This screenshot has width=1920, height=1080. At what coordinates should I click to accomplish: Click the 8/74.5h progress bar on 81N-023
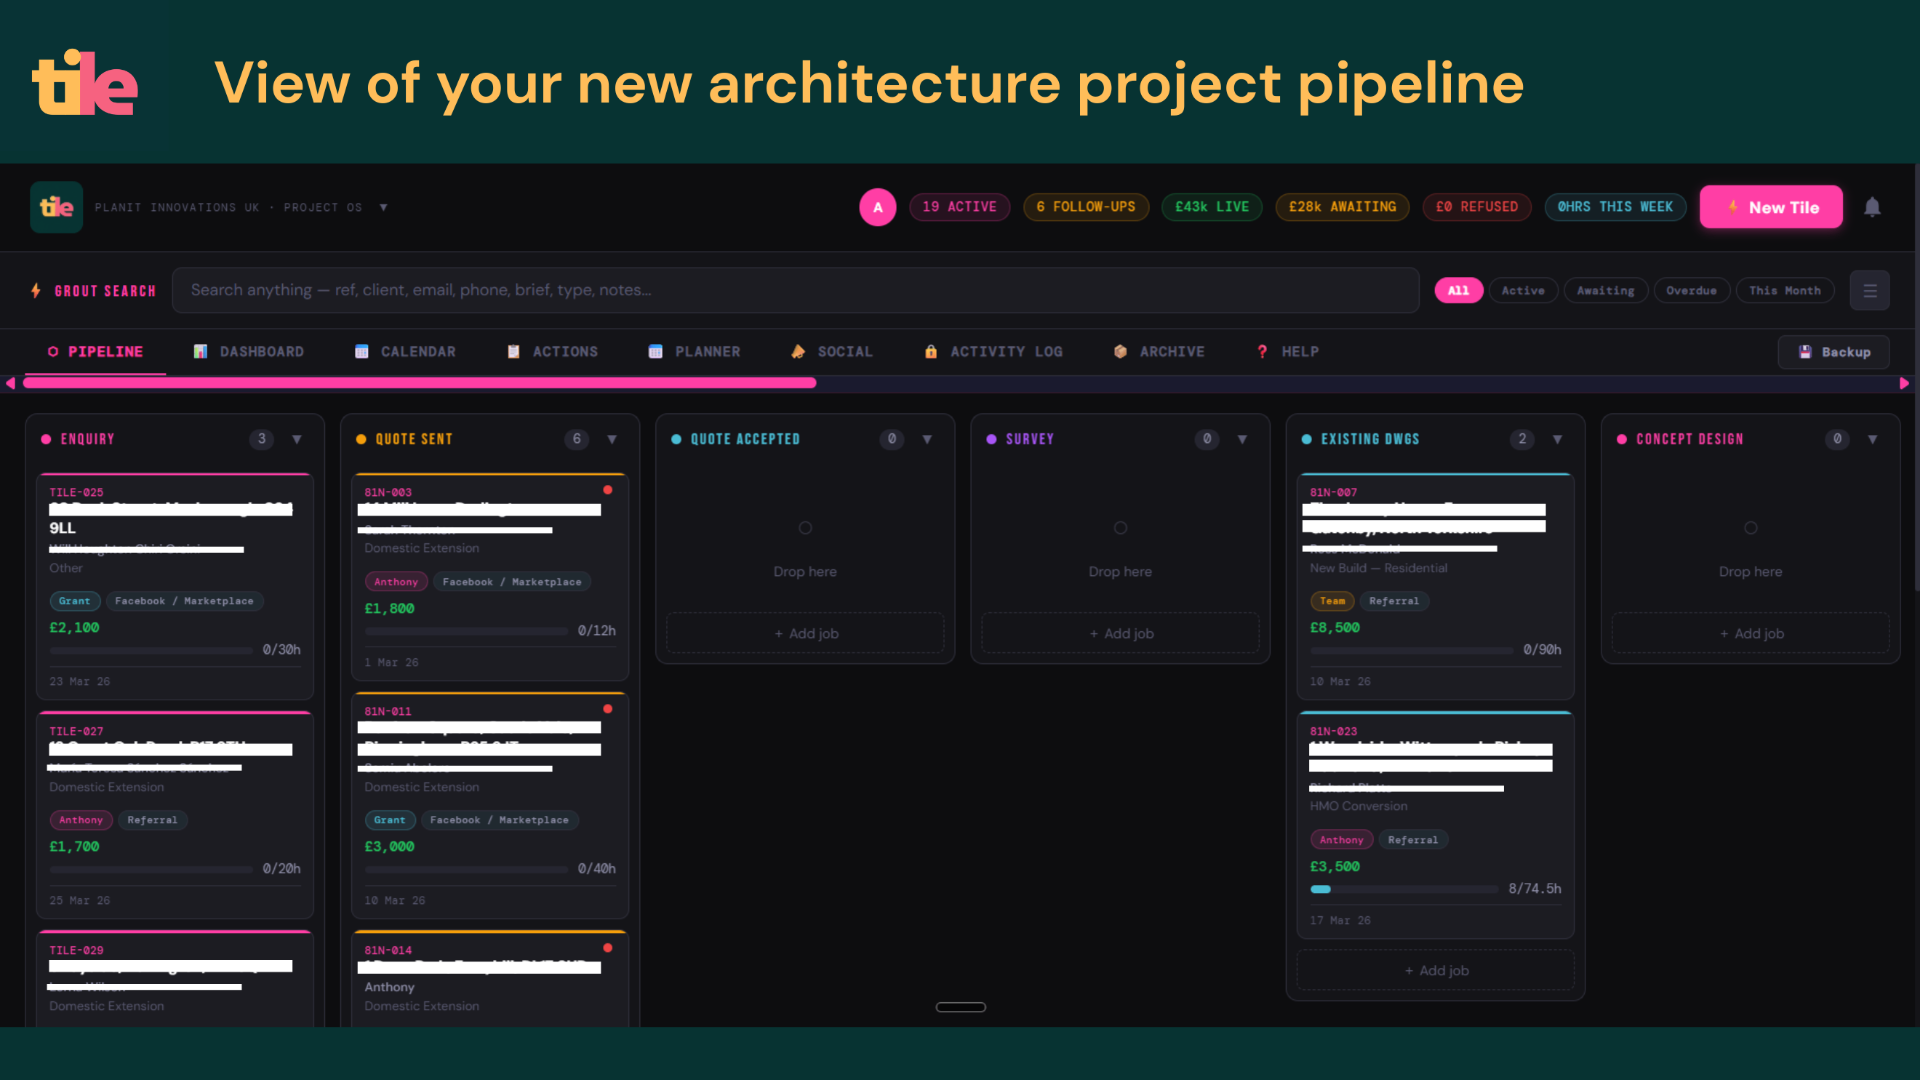click(x=1404, y=889)
